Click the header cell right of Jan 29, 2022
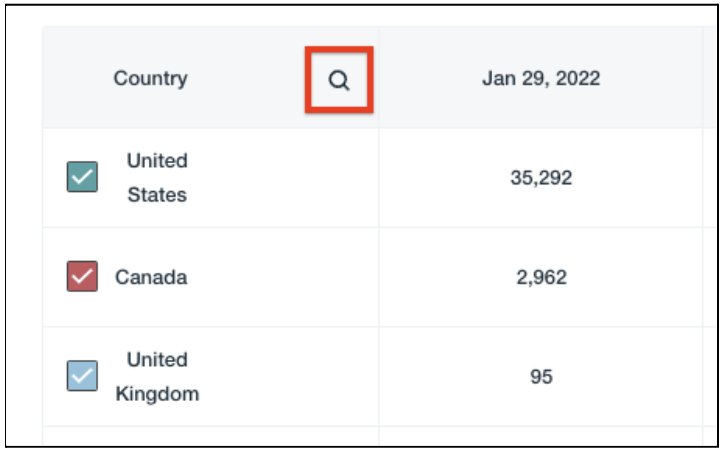The width and height of the screenshot is (726, 454). [x=711, y=78]
